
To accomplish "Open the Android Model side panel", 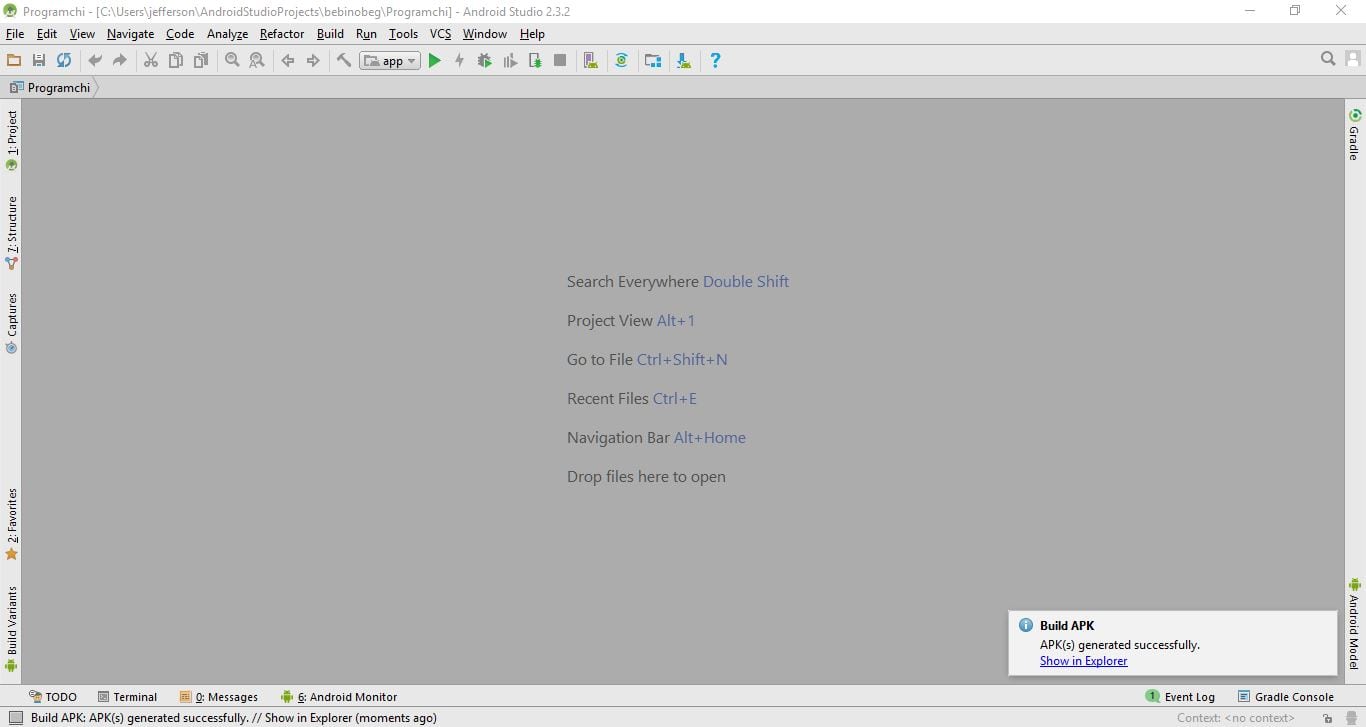I will 1354,623.
